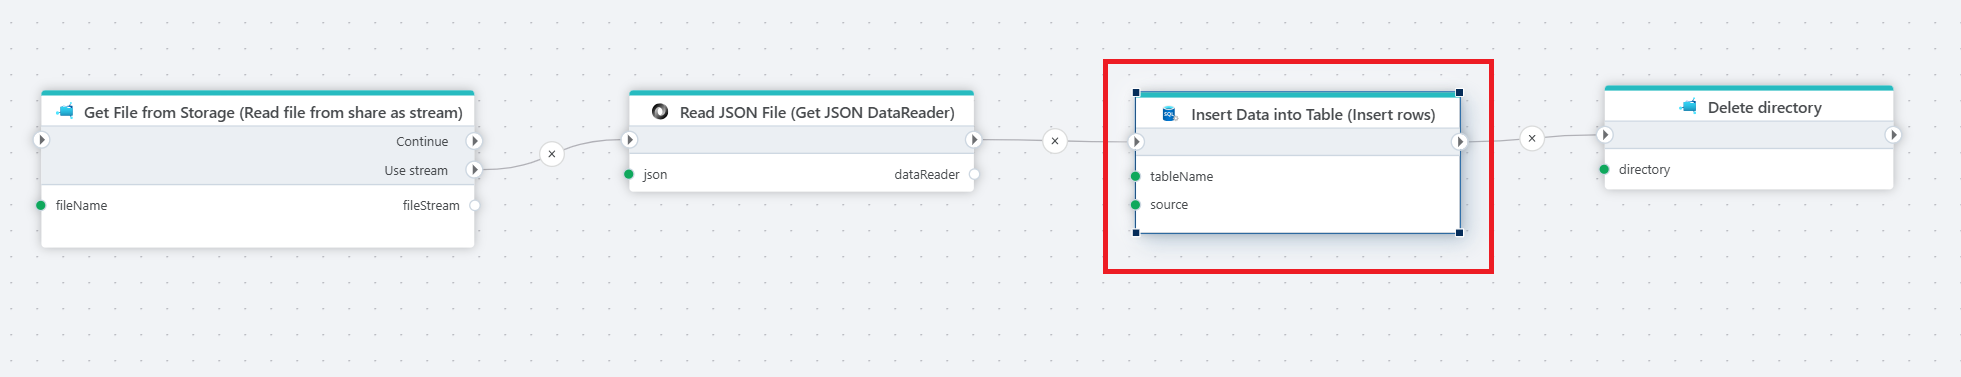Image resolution: width=1961 pixels, height=377 pixels.
Task: Click input arrow port of Get File from Storage
Action: click(x=41, y=139)
